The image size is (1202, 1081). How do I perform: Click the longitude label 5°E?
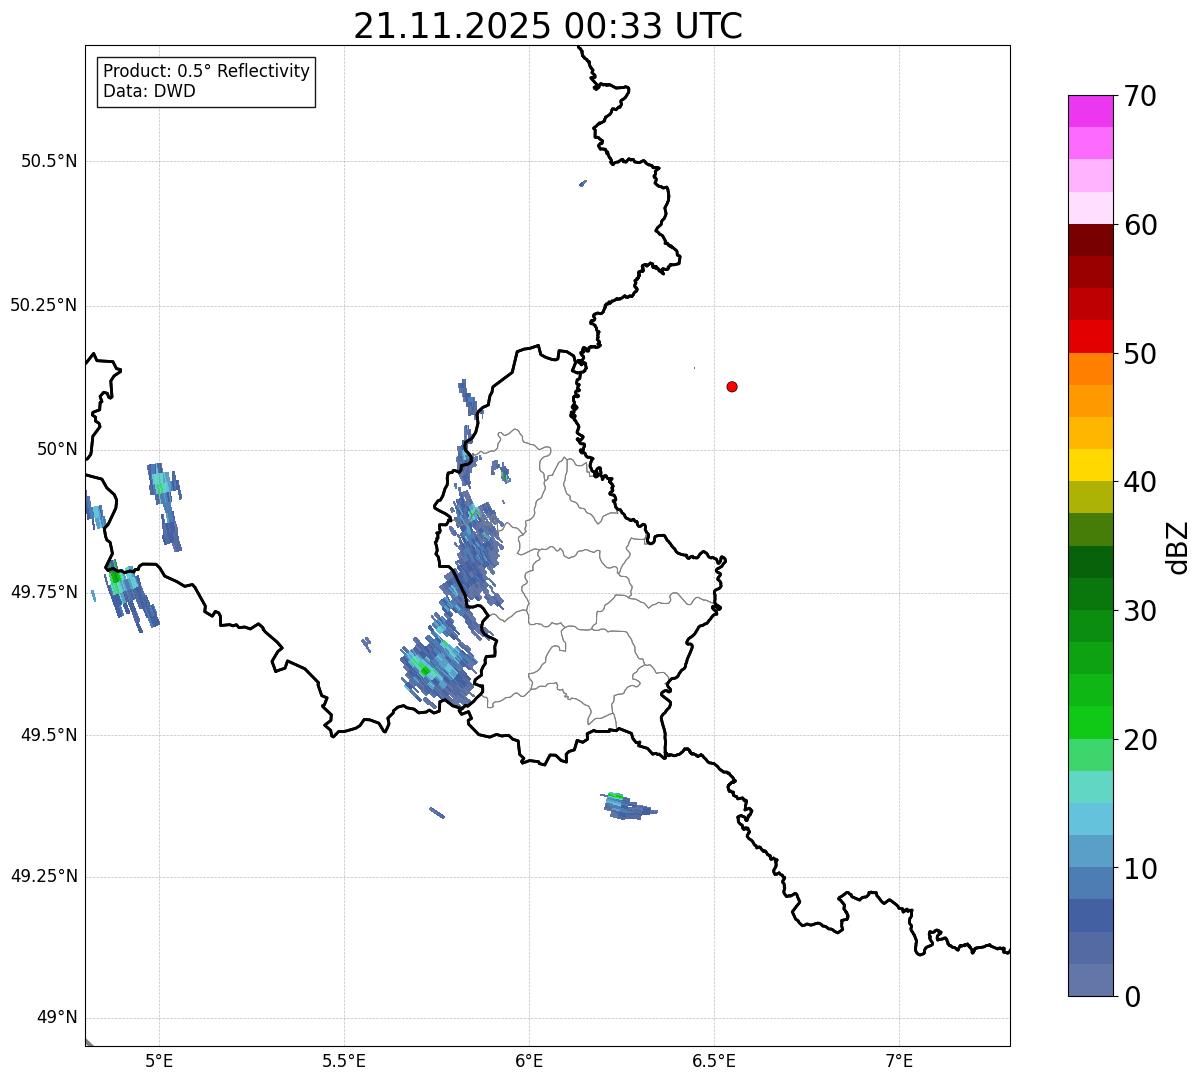[x=159, y=1060]
